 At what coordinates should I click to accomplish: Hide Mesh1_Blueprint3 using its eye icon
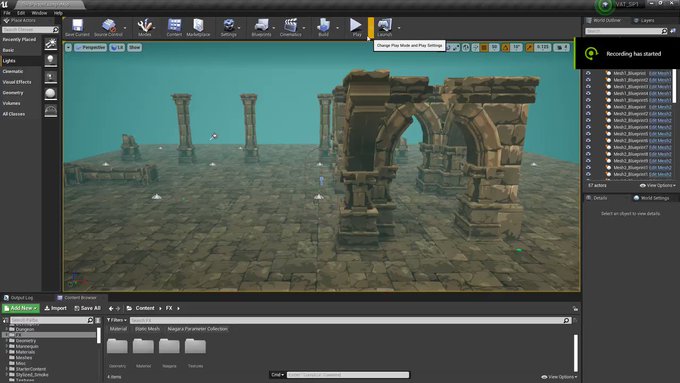click(588, 87)
